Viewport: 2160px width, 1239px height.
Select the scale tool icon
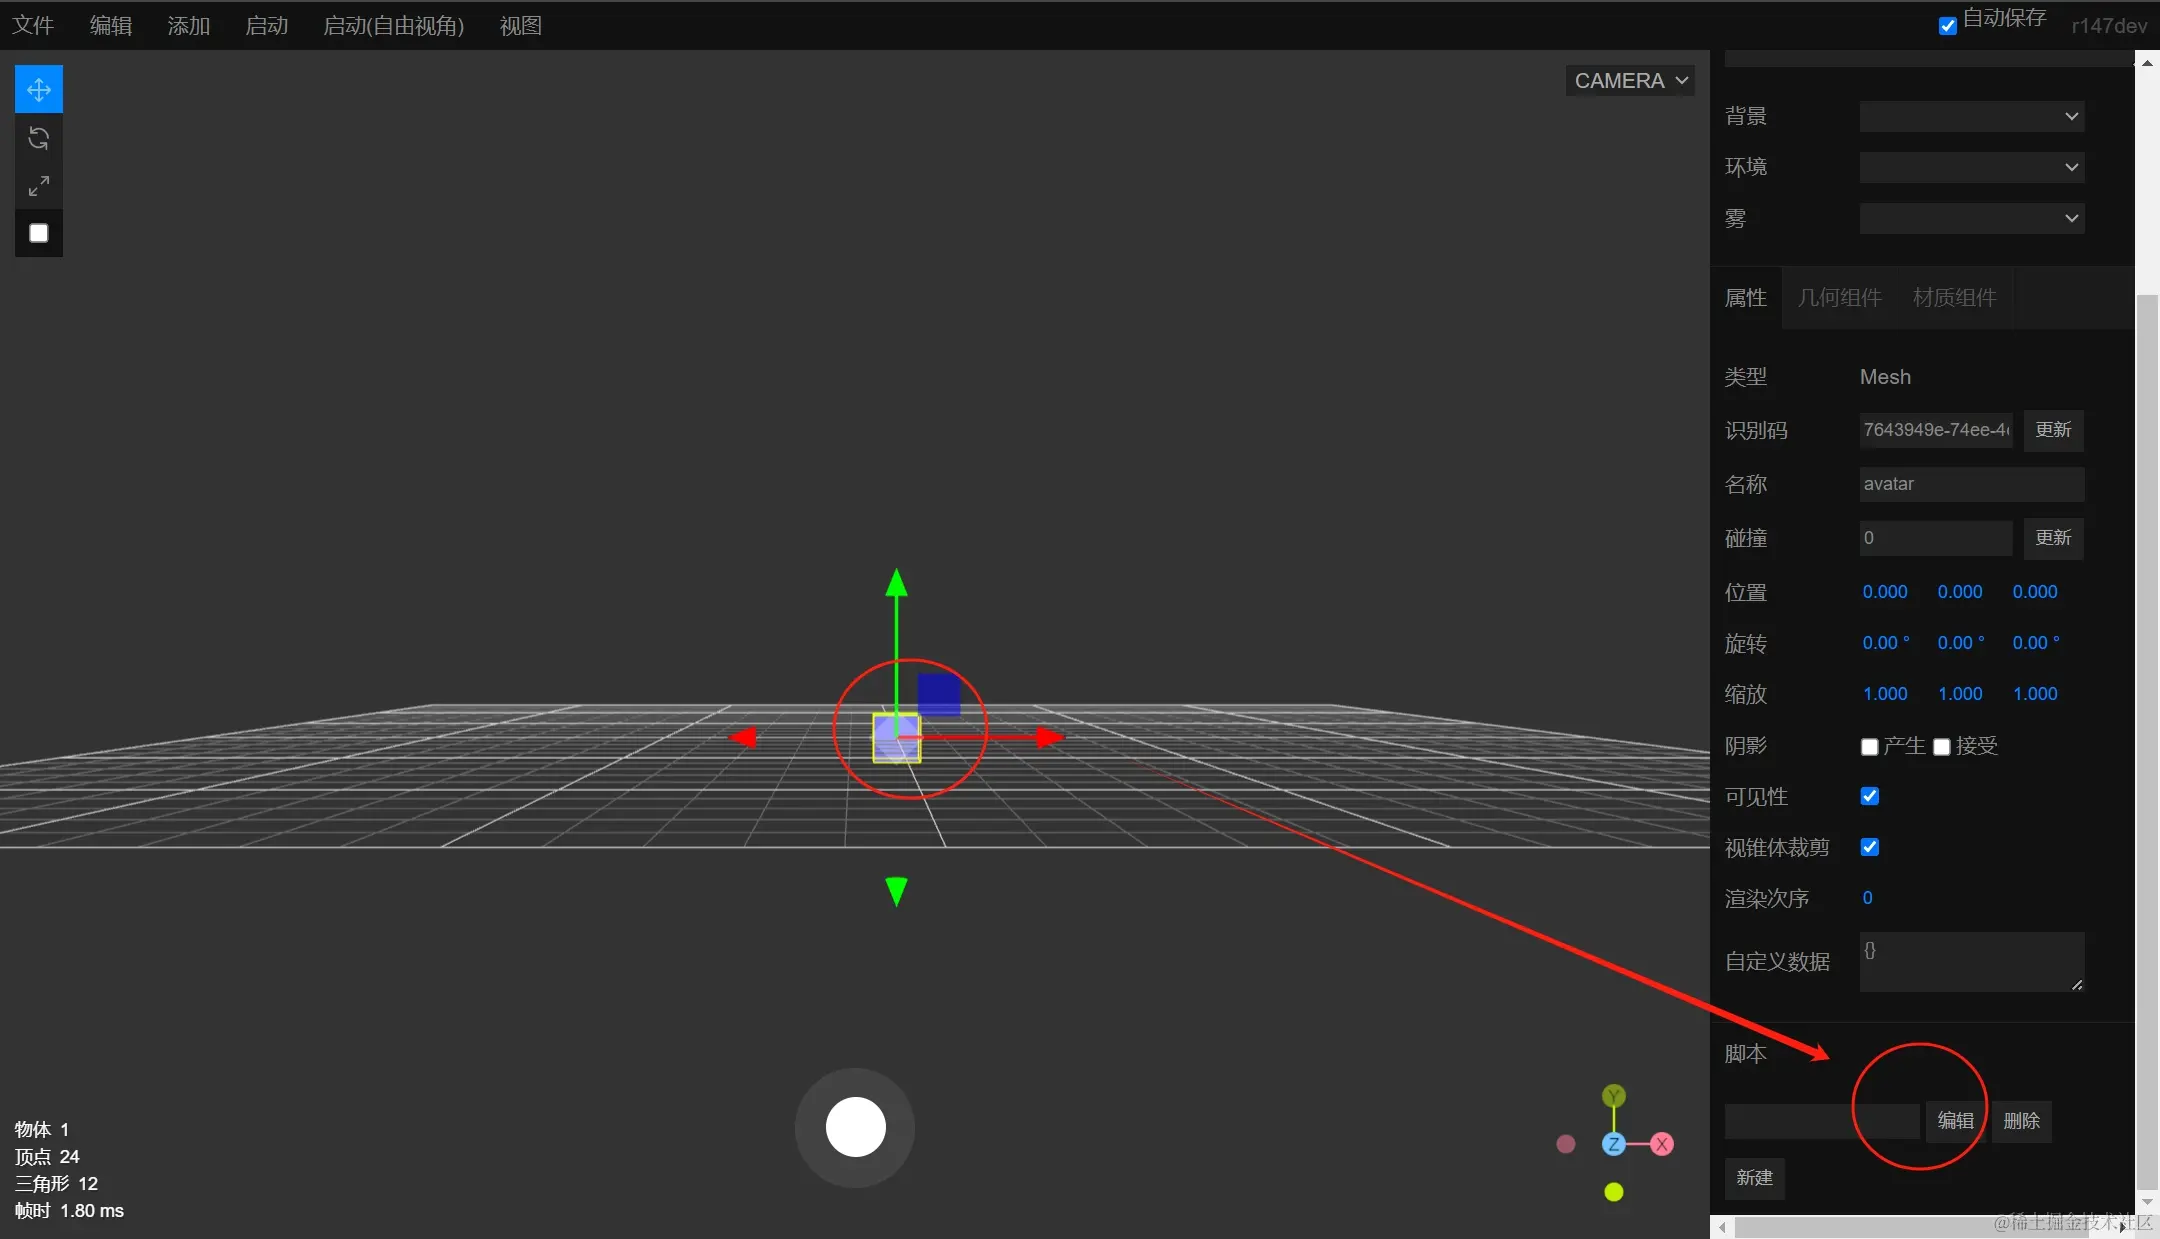[x=39, y=186]
